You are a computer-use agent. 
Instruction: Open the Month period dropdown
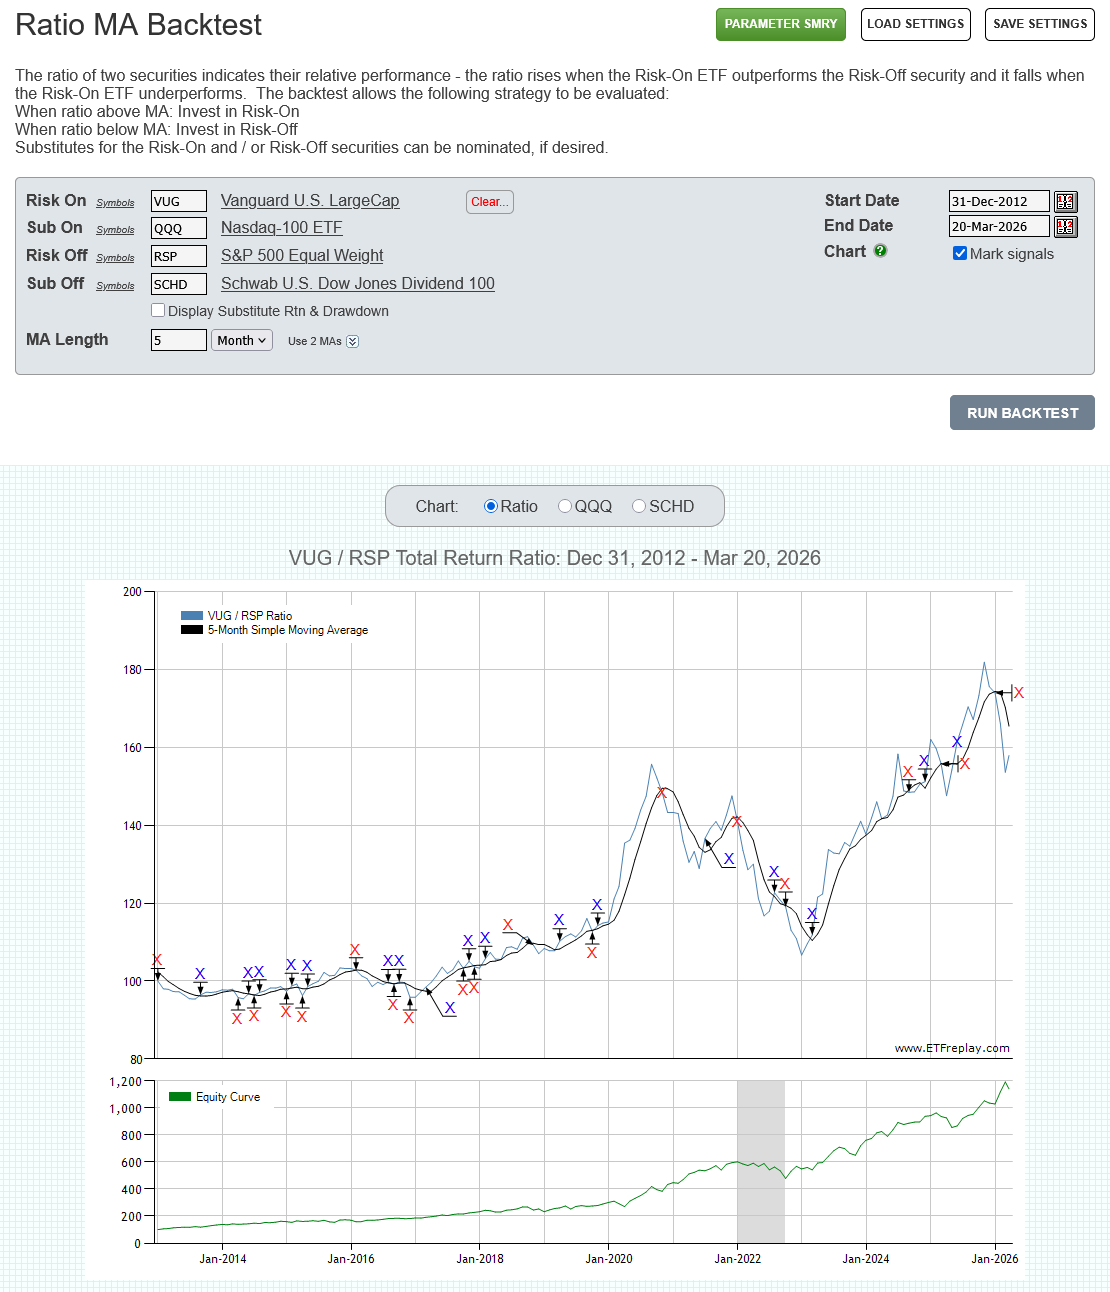tap(242, 340)
